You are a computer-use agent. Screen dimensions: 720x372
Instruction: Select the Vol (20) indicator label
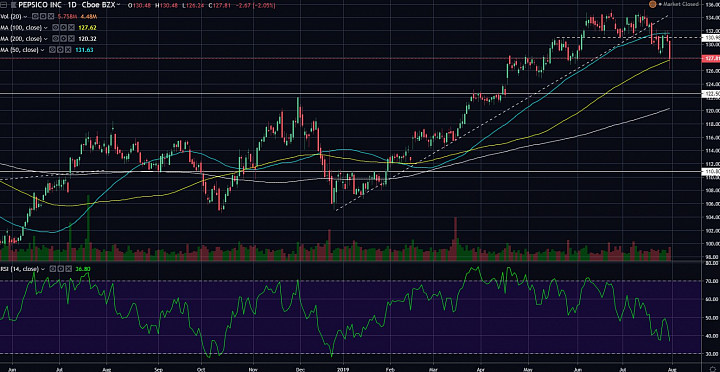pyautogui.click(x=11, y=17)
